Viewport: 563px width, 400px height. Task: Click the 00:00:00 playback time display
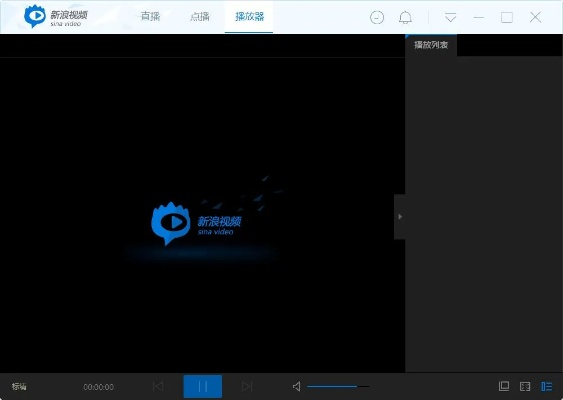click(98, 387)
